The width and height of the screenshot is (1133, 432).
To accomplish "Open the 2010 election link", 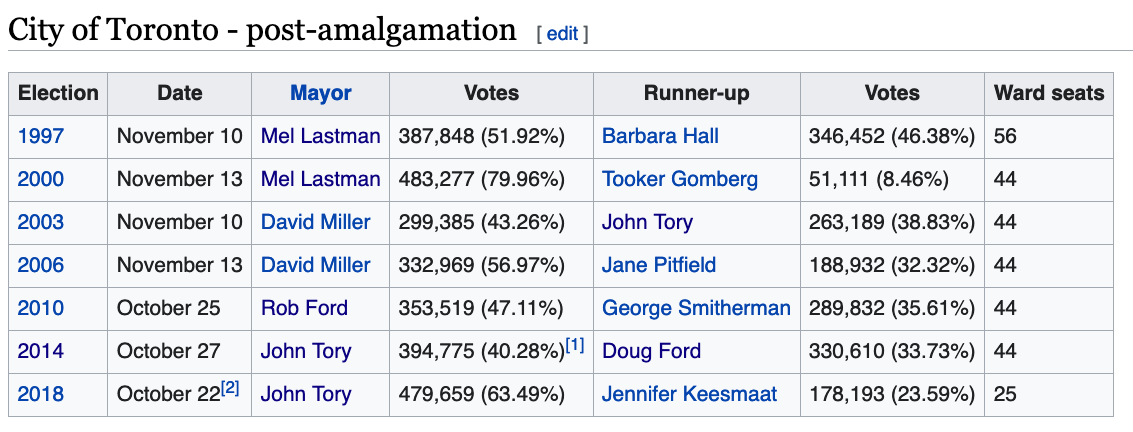I will (40, 308).
